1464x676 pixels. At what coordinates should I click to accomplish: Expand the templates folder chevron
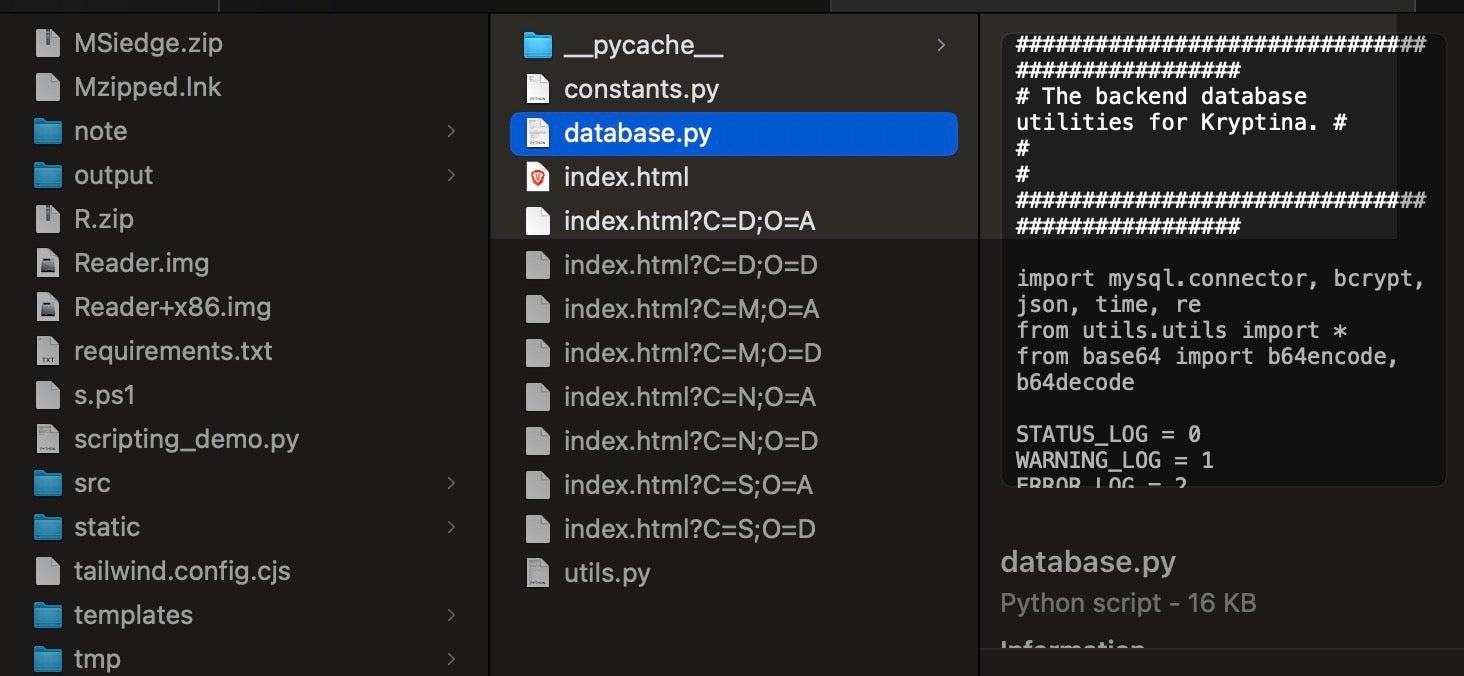(451, 615)
